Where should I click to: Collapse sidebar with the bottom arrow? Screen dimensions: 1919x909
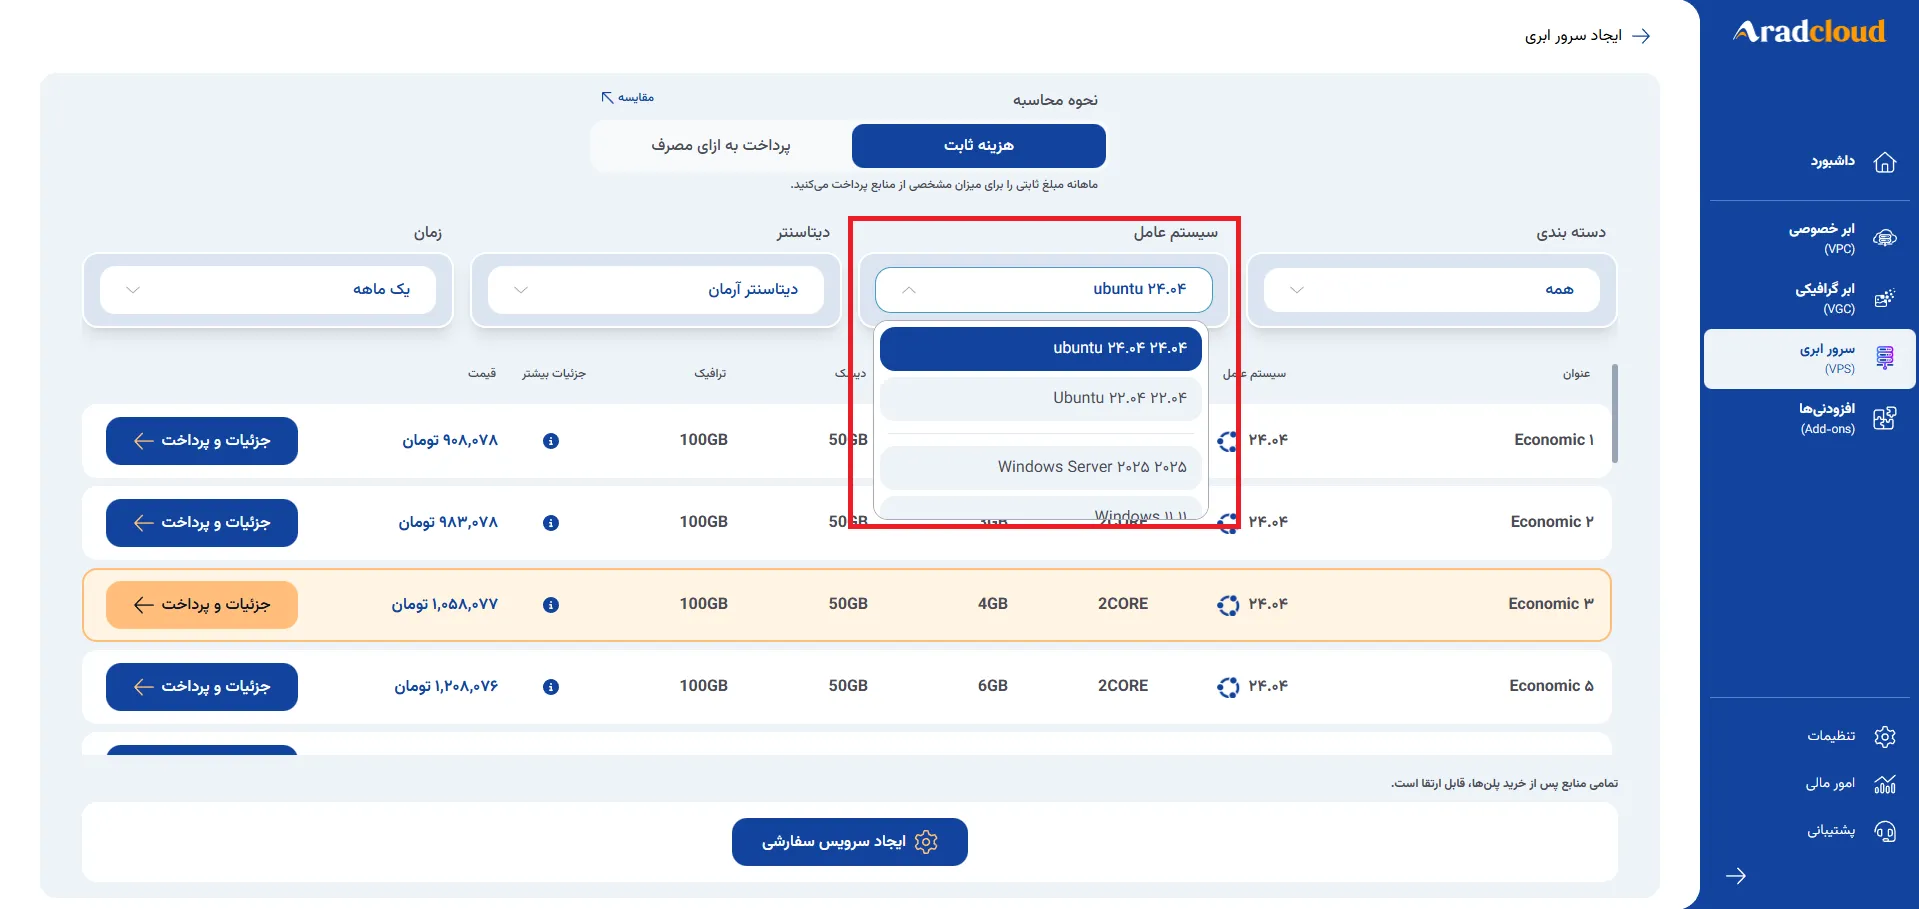pyautogui.click(x=1736, y=876)
